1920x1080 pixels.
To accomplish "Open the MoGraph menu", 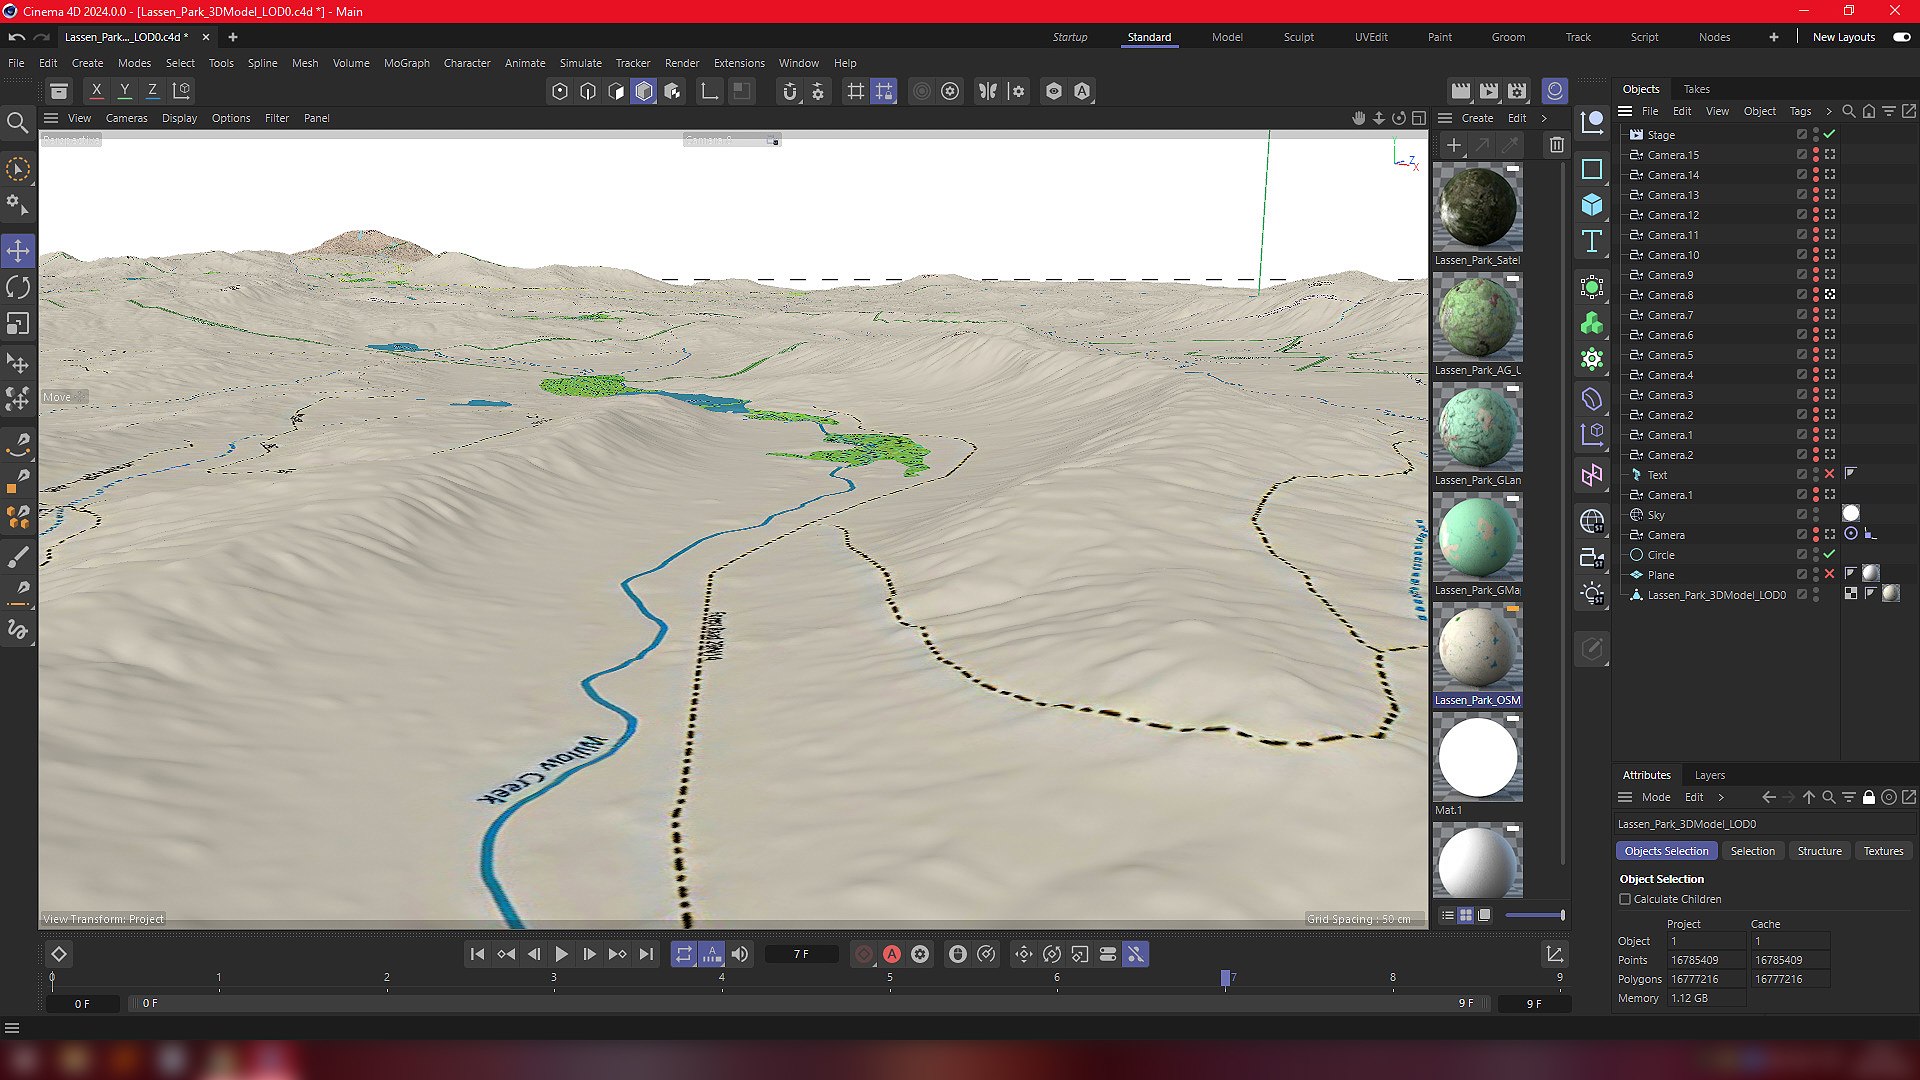I will [x=406, y=63].
